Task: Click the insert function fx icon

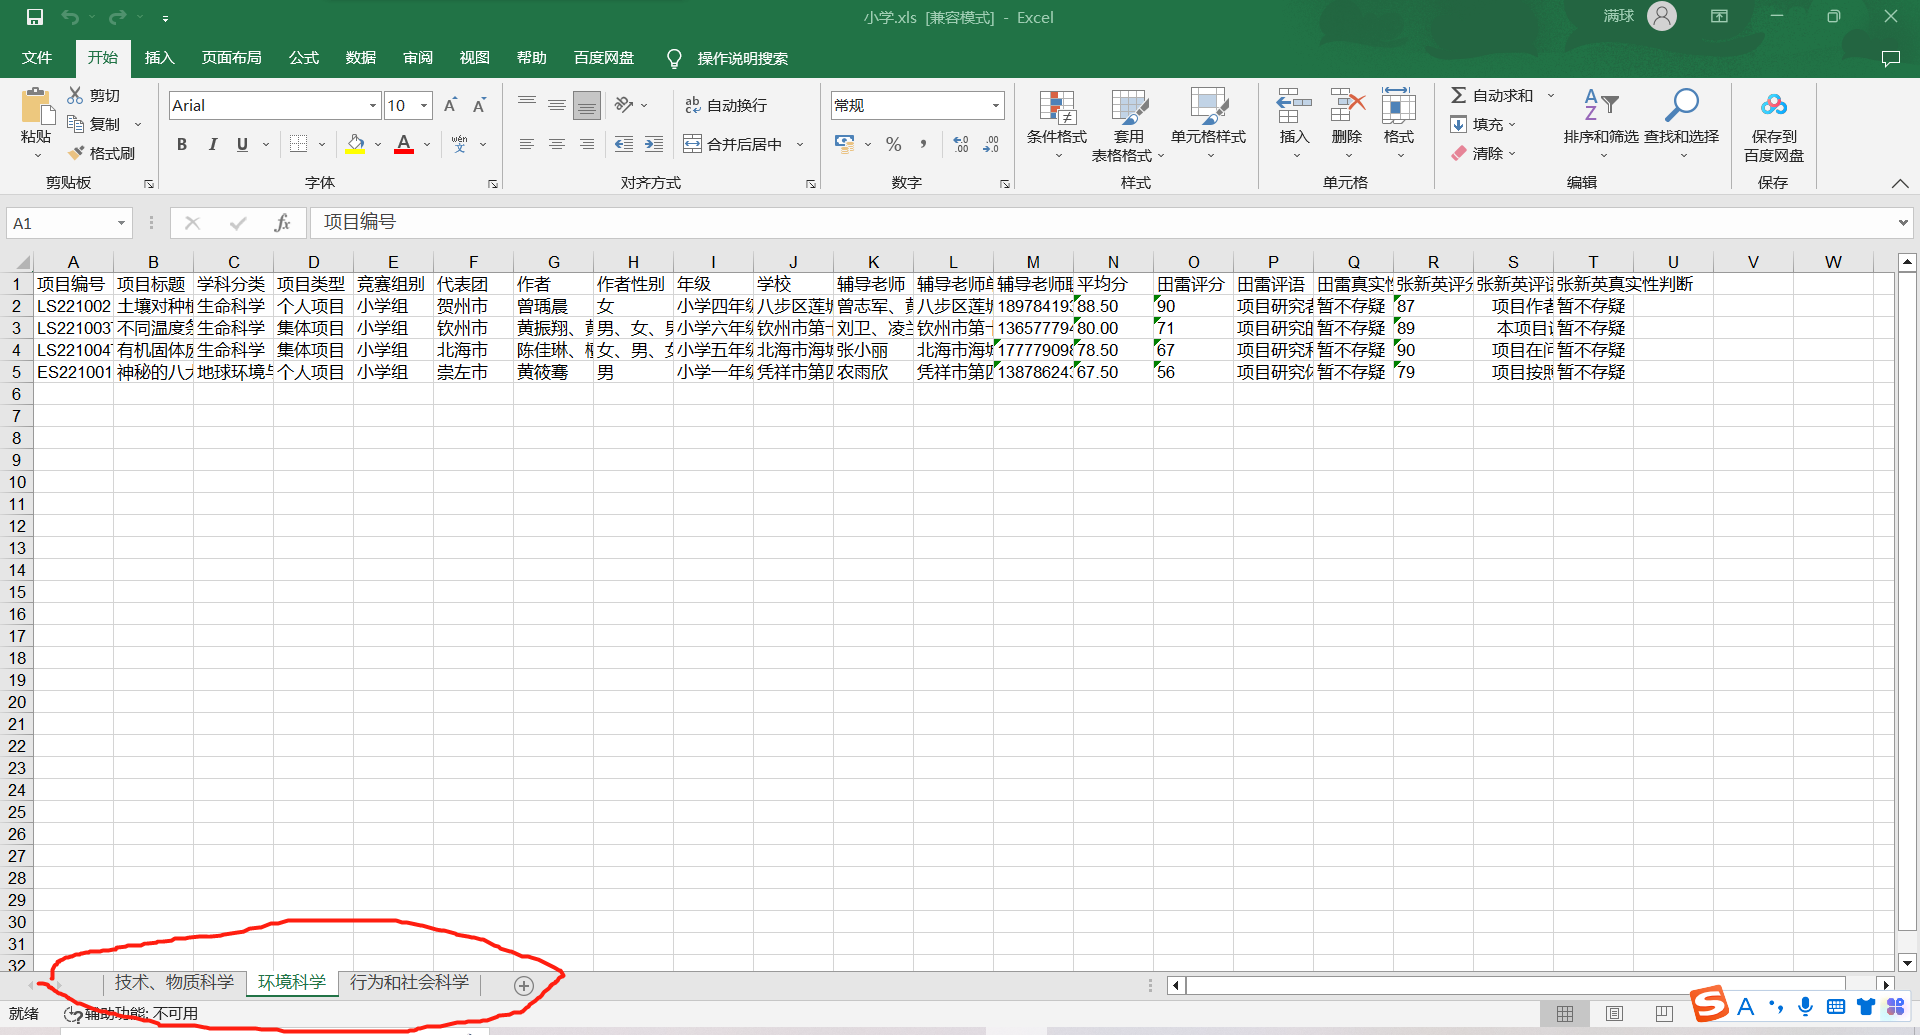Action: [282, 223]
